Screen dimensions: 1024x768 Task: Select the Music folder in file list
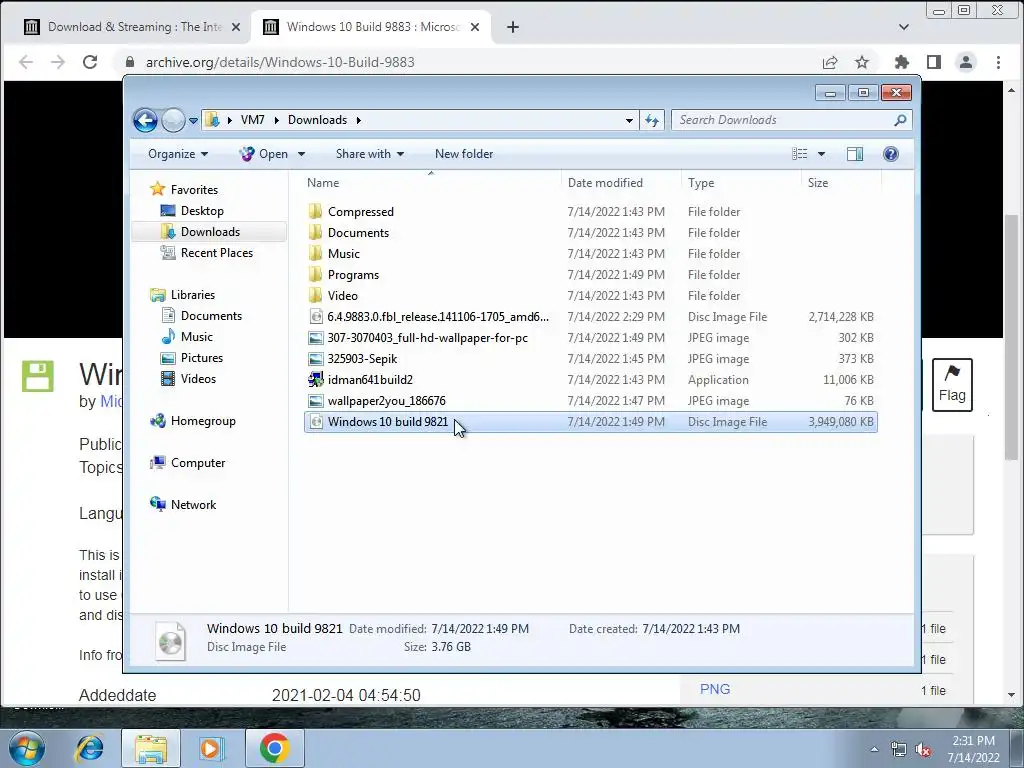point(344,253)
